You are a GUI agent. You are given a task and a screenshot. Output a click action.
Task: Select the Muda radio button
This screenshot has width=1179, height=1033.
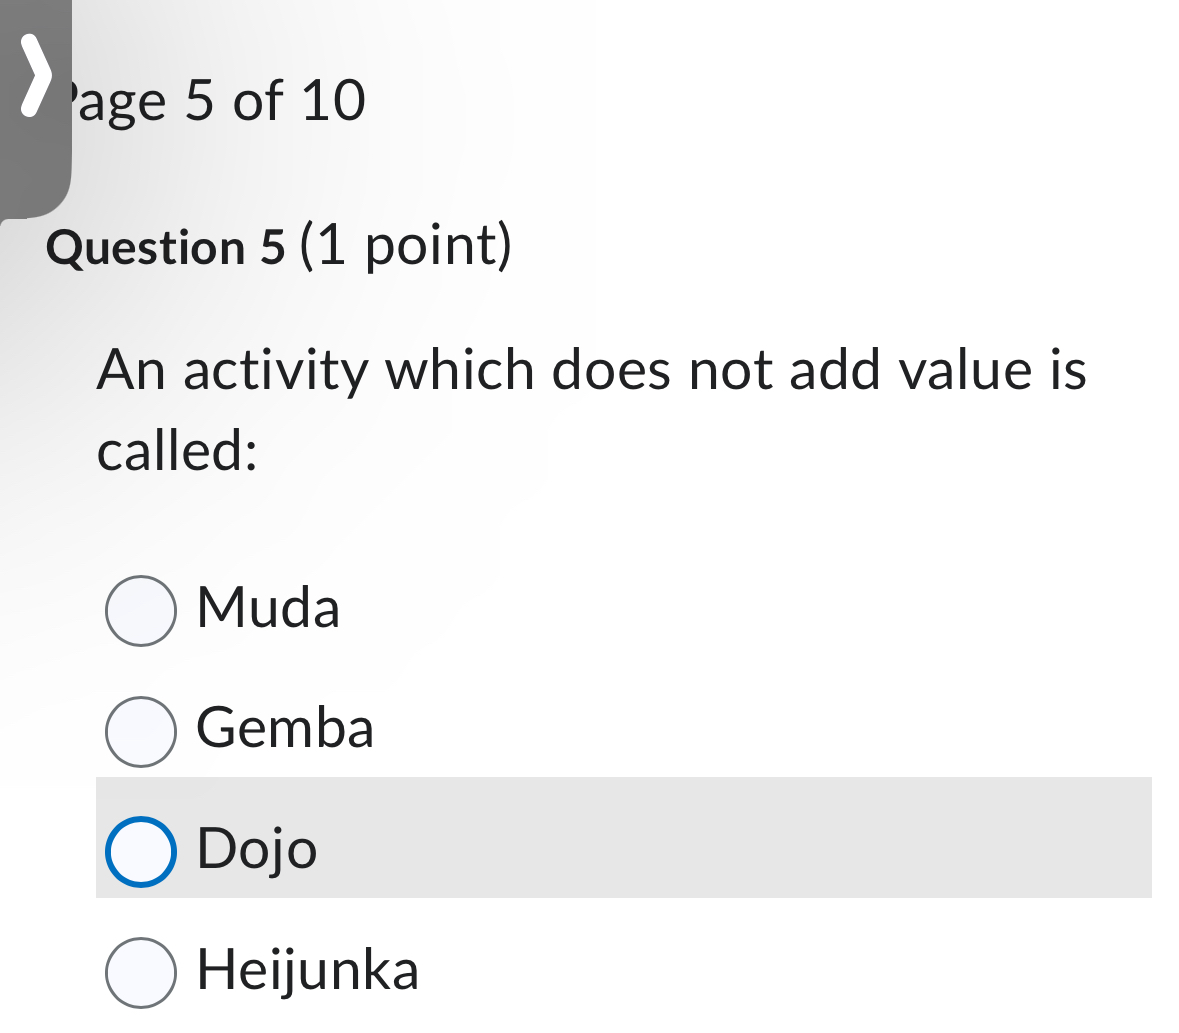[x=141, y=611]
